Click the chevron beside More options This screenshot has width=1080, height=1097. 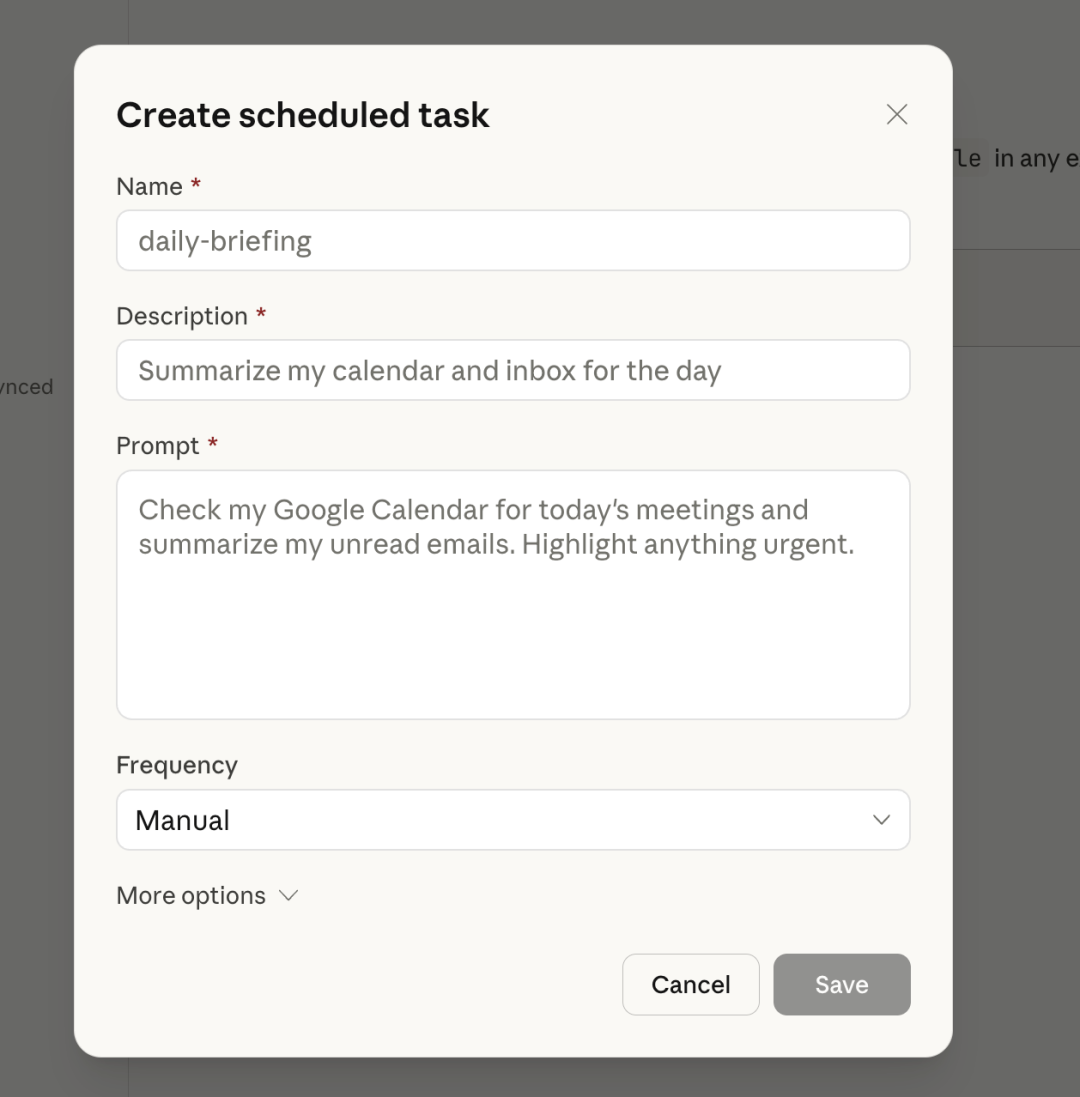point(288,895)
